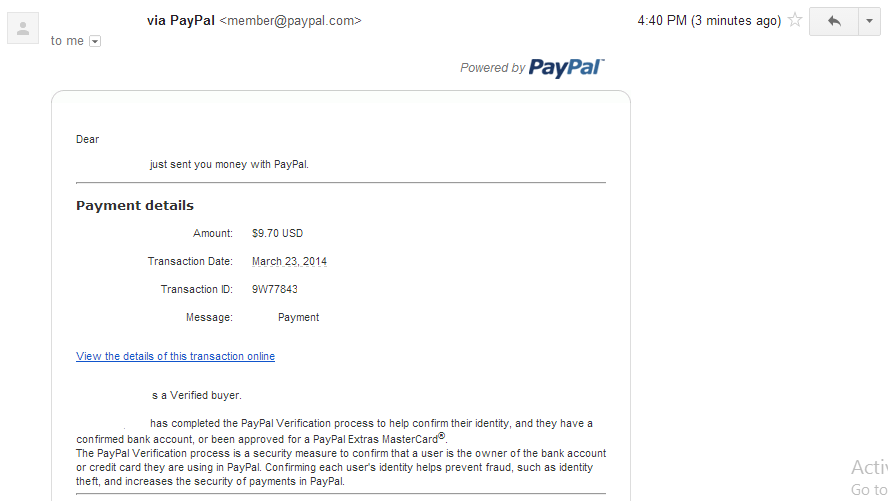Click the $9.70 USD amount
This screenshot has width=888, height=501.
click(x=277, y=233)
